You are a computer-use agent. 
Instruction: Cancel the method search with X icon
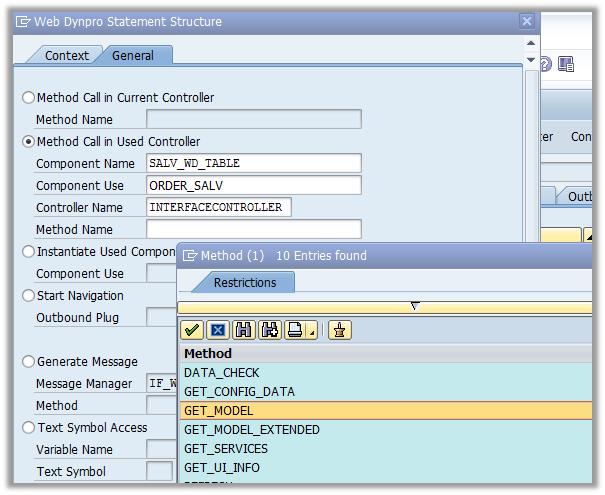[x=218, y=330]
